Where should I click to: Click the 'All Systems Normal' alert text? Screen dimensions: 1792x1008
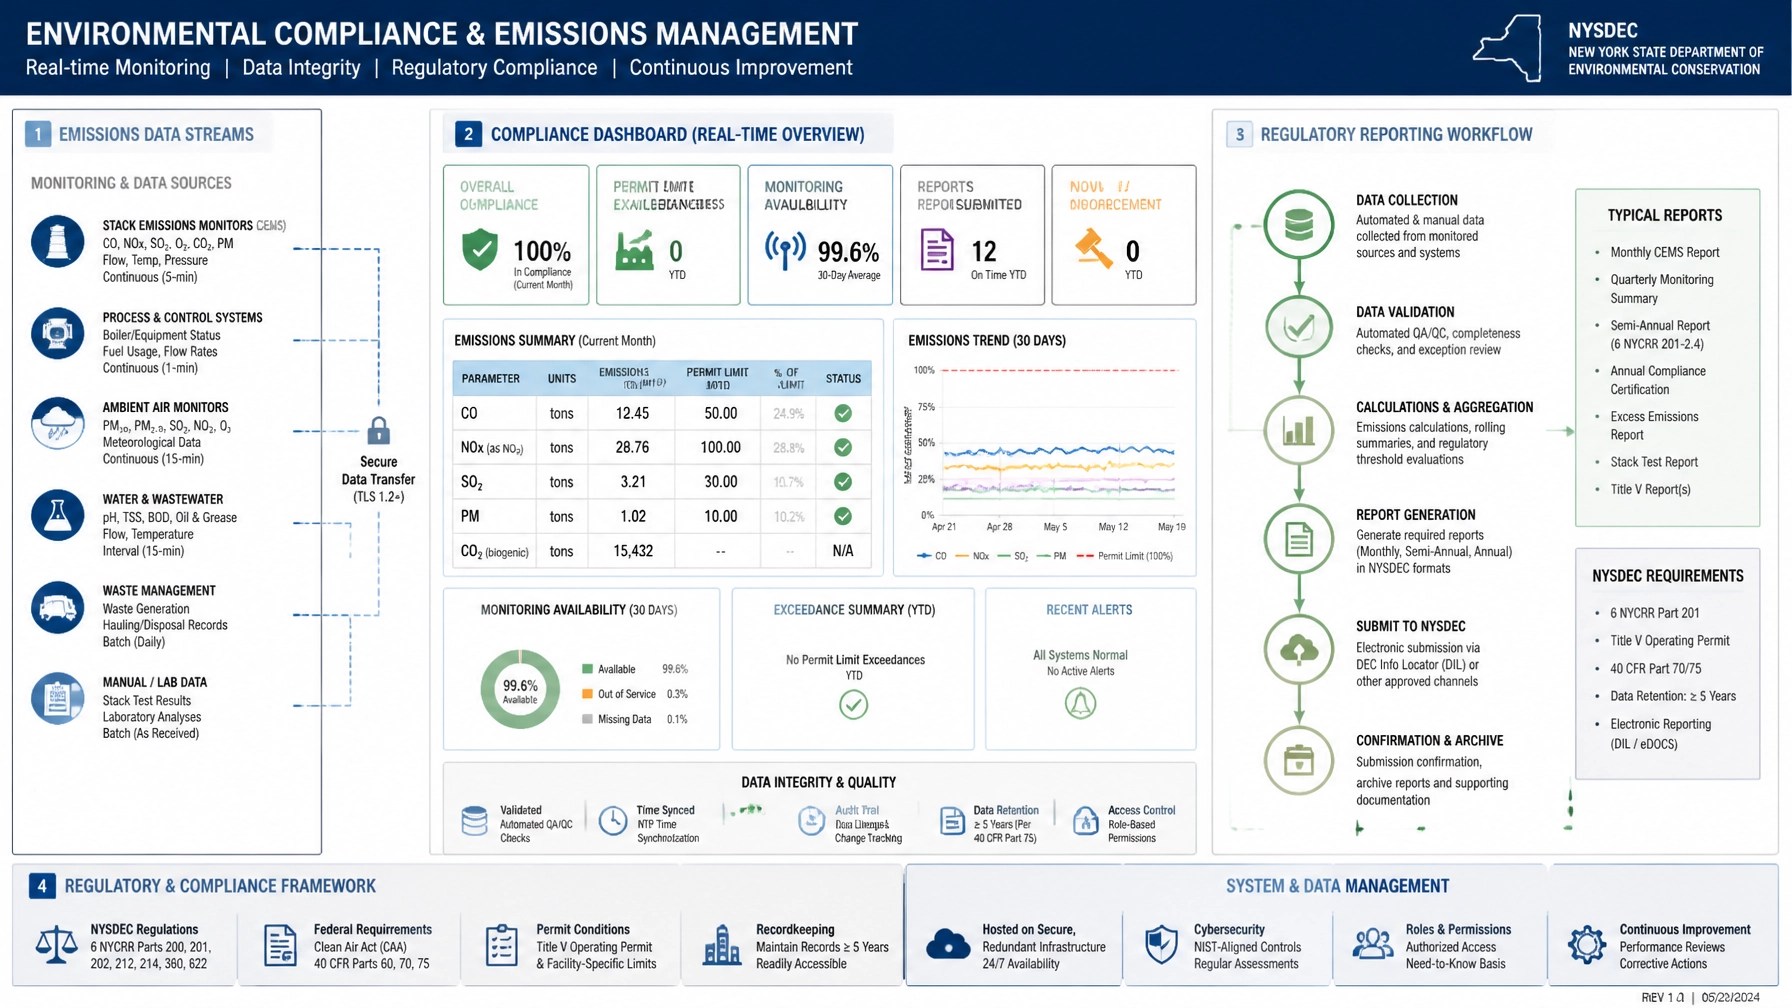point(1080,656)
